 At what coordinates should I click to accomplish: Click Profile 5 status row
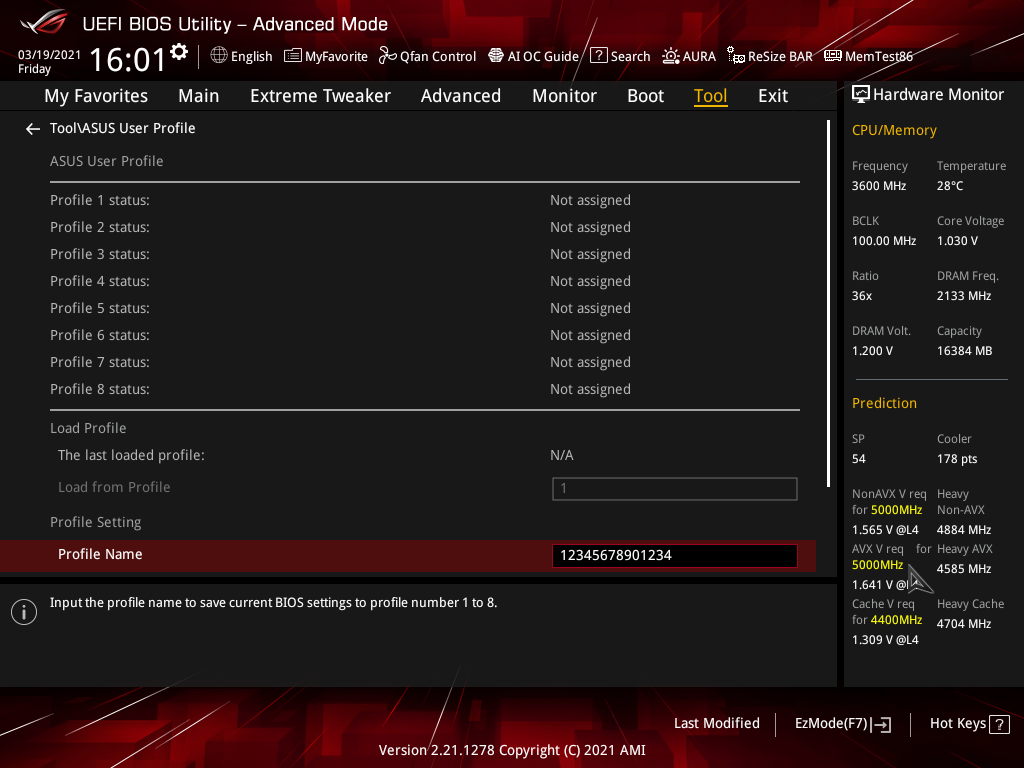424,308
